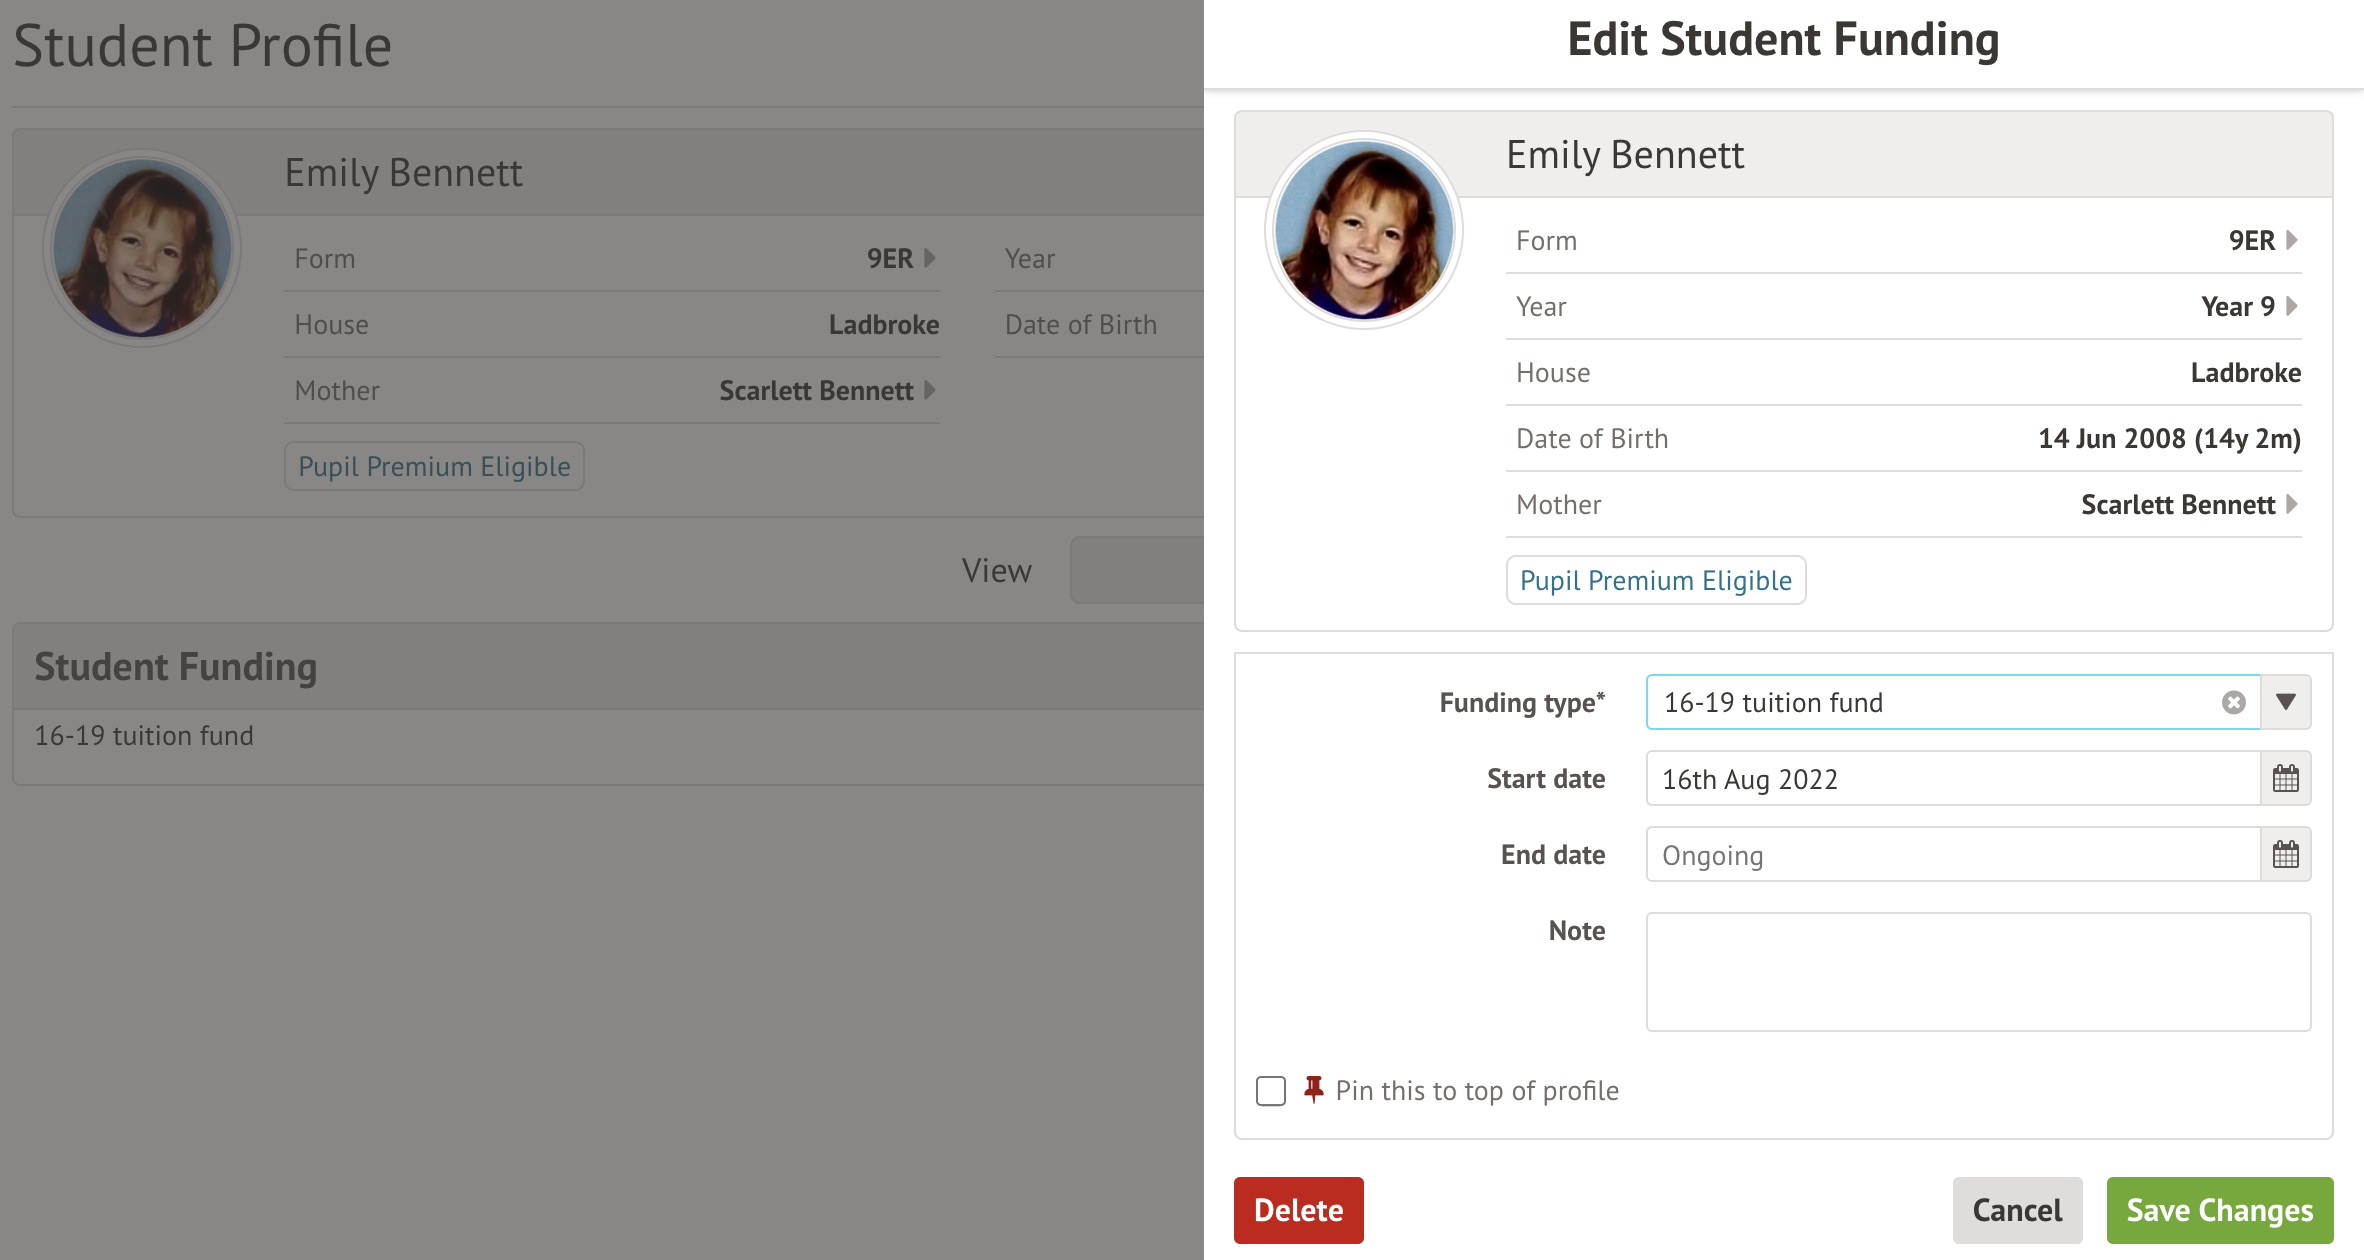This screenshot has width=2364, height=1260.
Task: Click arrow beside Scarlett Bennett in panel
Action: (x=2292, y=504)
